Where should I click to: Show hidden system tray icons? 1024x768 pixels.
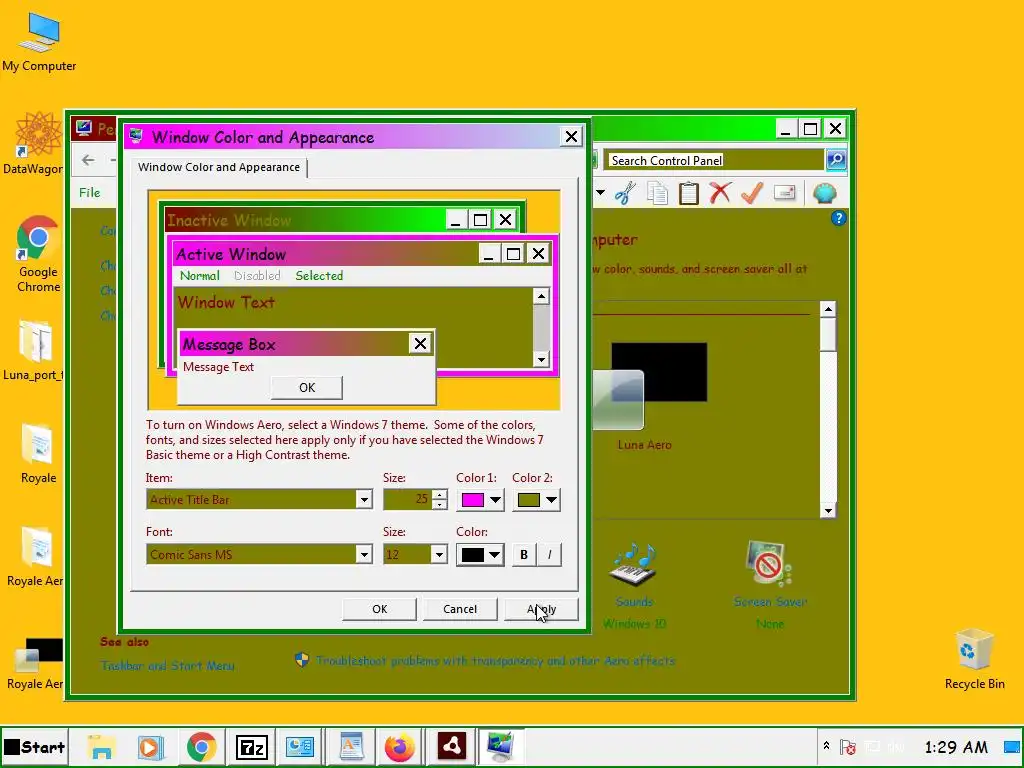[826, 746]
